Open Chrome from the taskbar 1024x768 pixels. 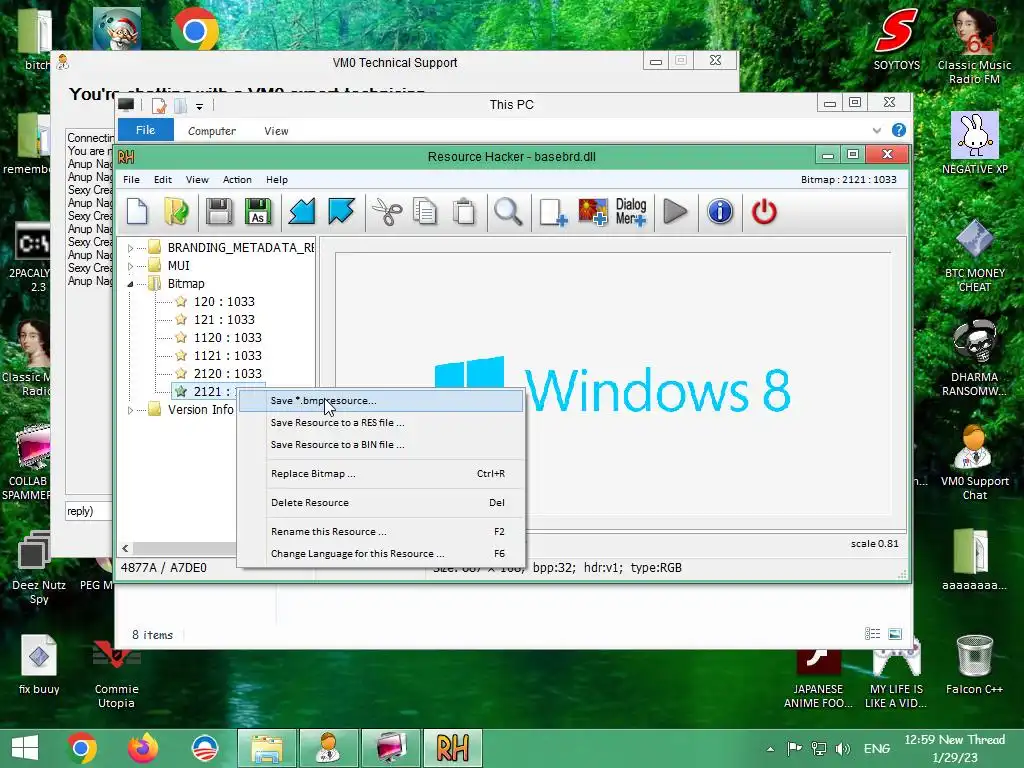point(81,748)
